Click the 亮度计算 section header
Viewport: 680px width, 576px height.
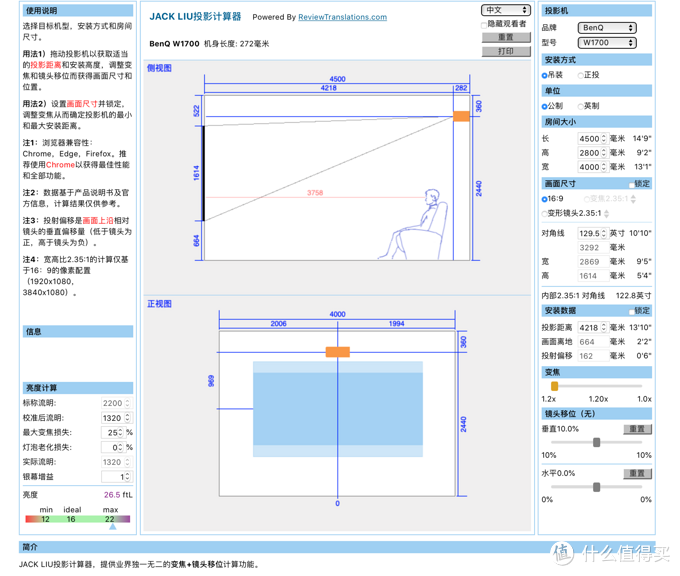point(78,388)
